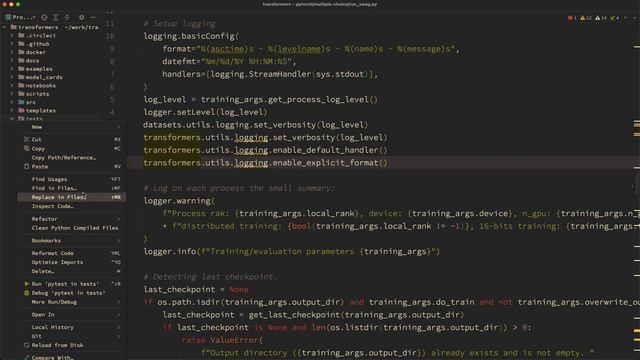Click the logger.setLevel(log_level) line
This screenshot has height=360, width=640.
(205, 112)
